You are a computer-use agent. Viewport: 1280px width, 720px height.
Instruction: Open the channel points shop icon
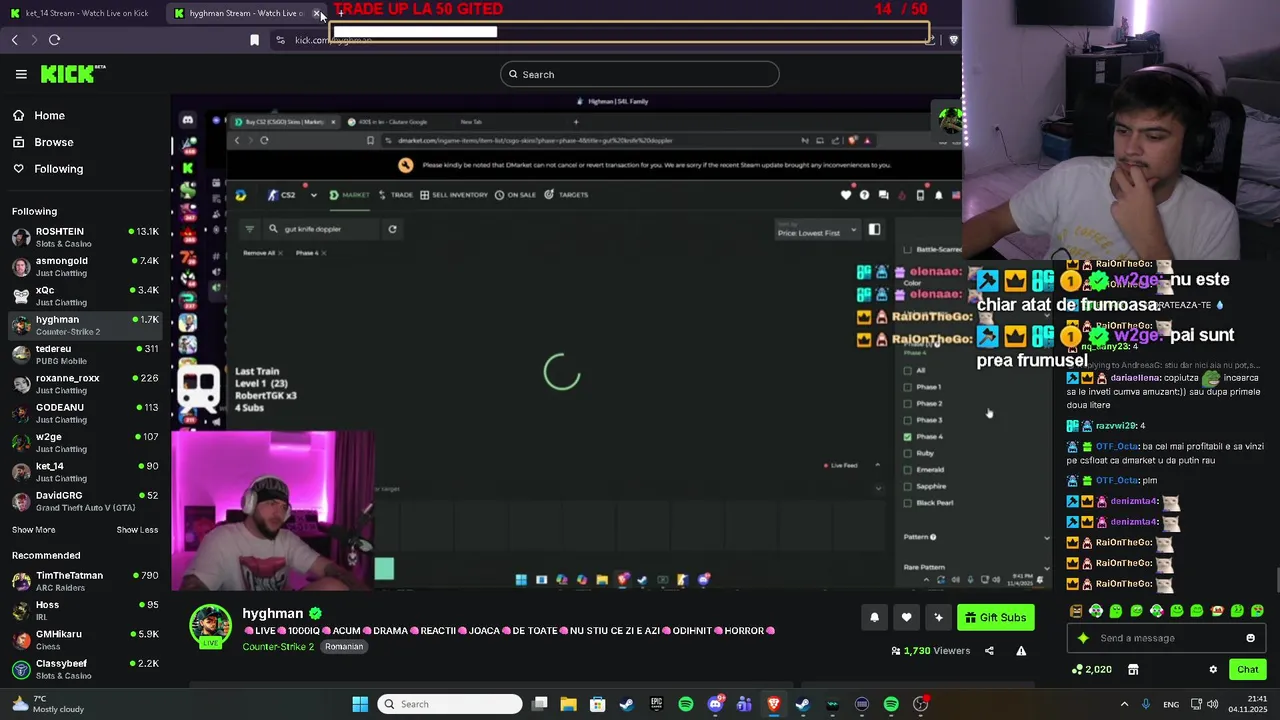click(x=1133, y=669)
